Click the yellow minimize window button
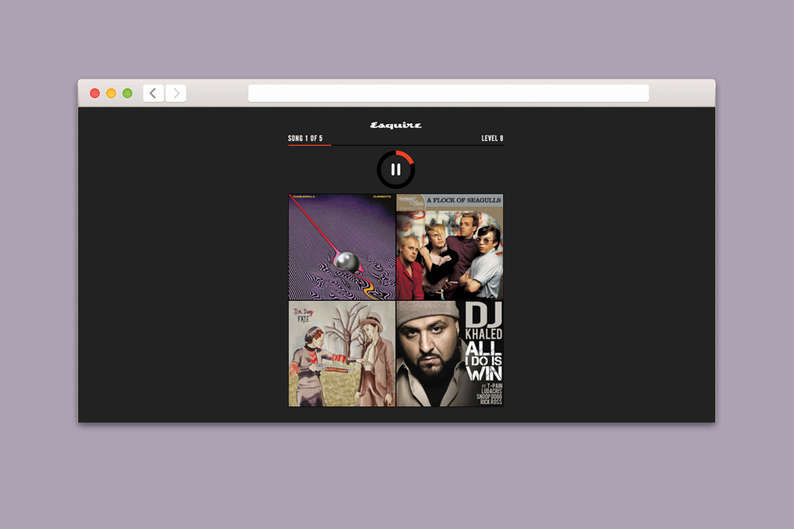794x529 pixels. click(x=111, y=93)
